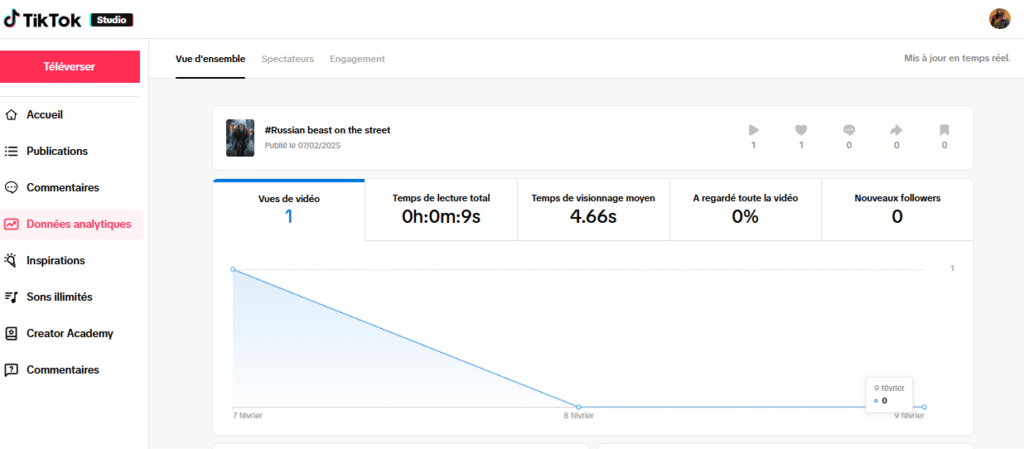Open the Russian beast video thumbnail
Screen dimensions: 1024x449
[240, 138]
